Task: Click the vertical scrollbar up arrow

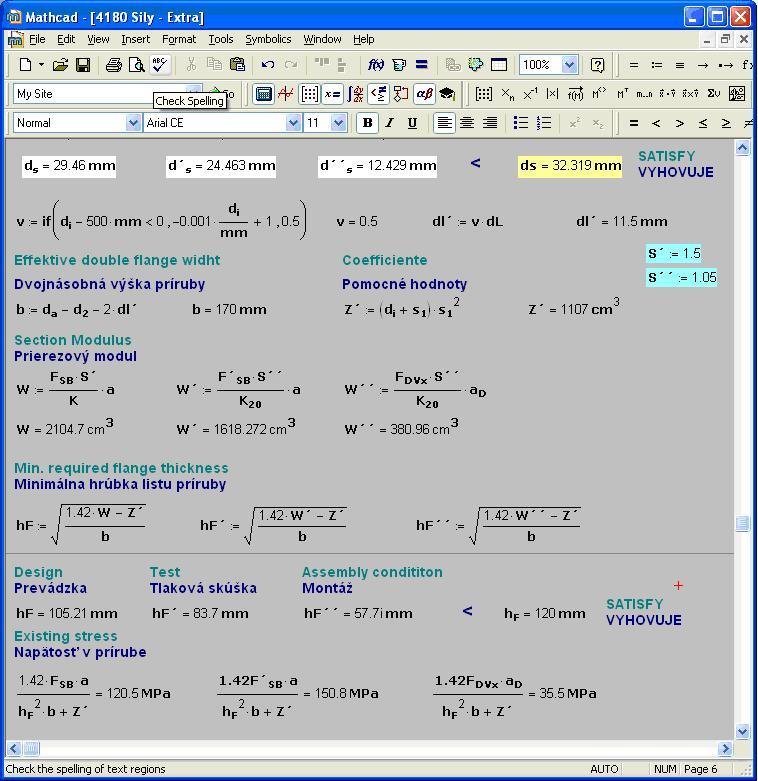Action: [x=742, y=148]
